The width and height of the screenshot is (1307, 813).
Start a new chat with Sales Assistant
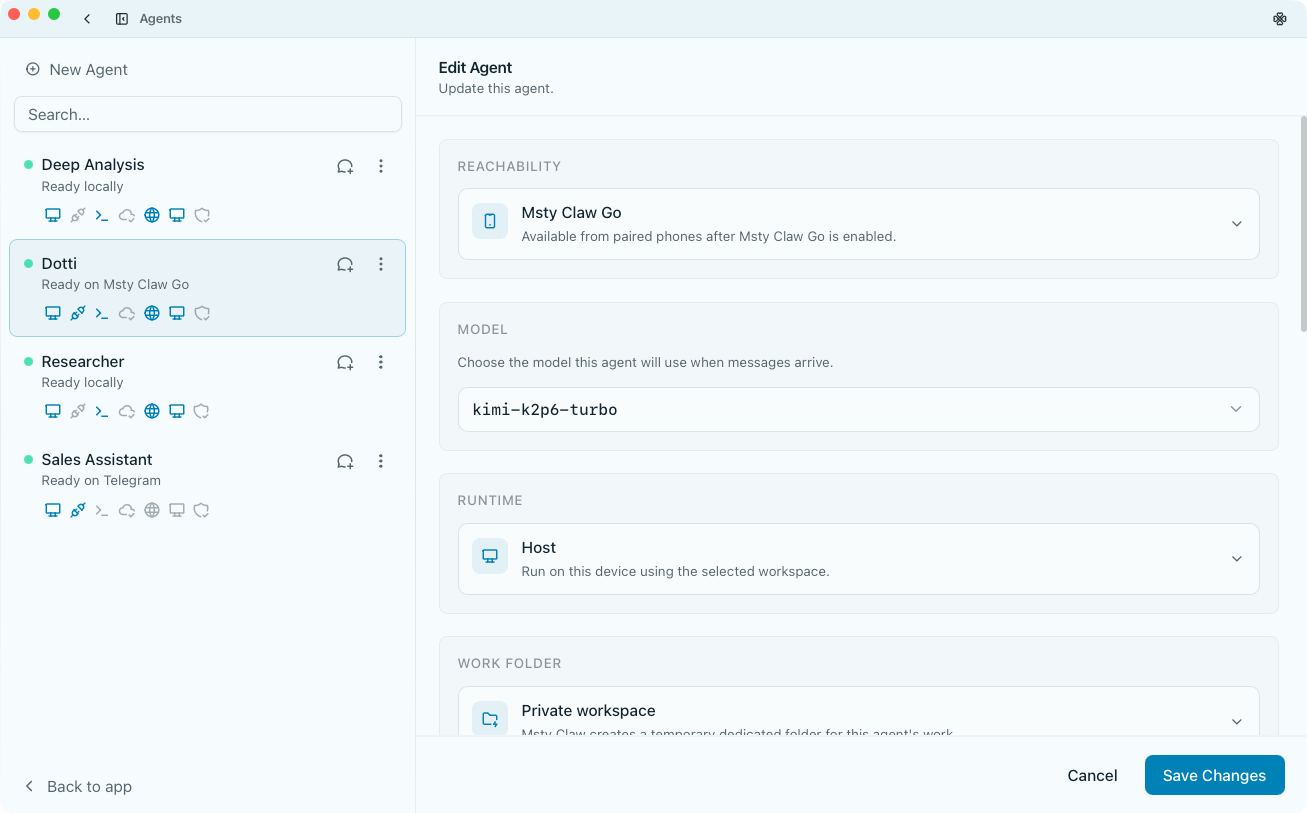pos(345,461)
